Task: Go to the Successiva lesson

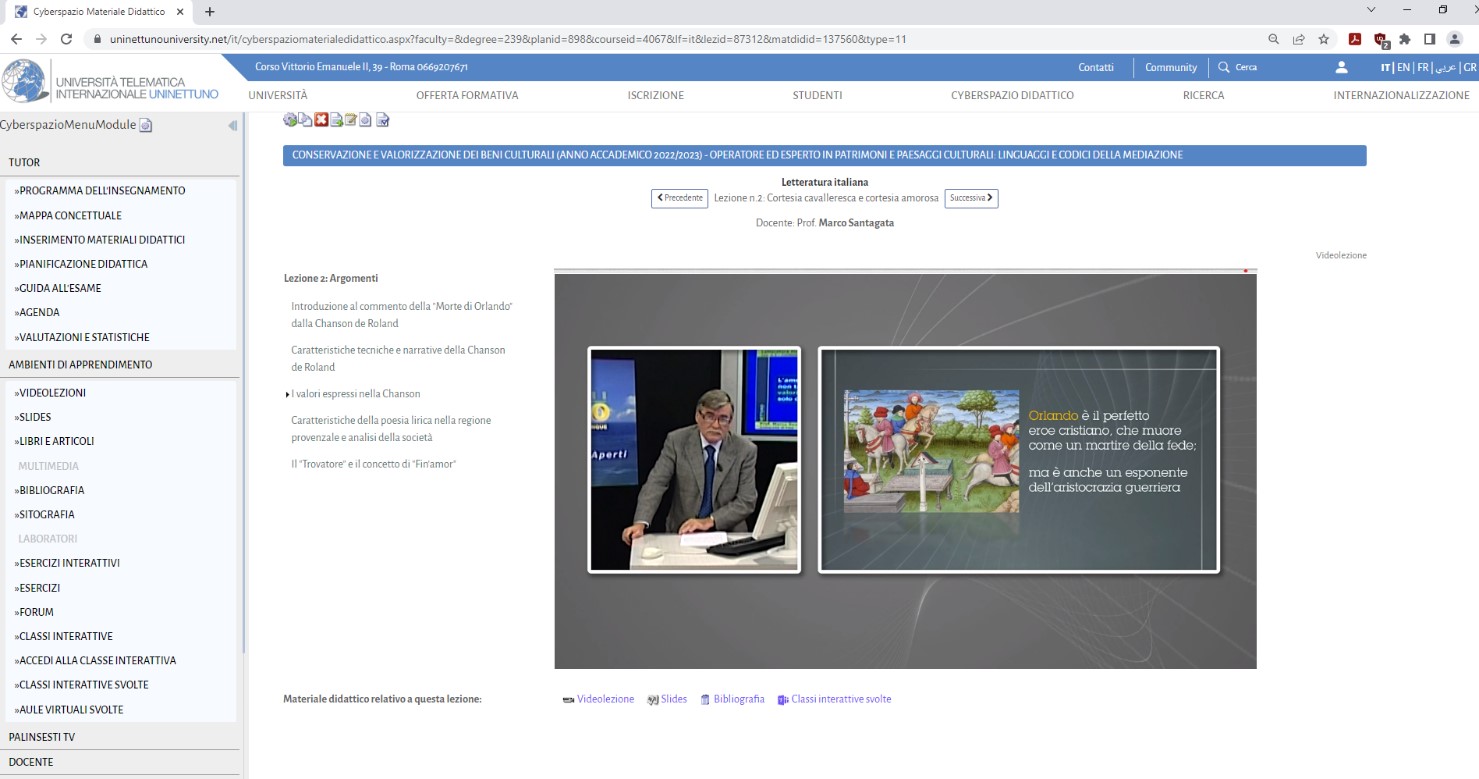Action: pos(971,198)
